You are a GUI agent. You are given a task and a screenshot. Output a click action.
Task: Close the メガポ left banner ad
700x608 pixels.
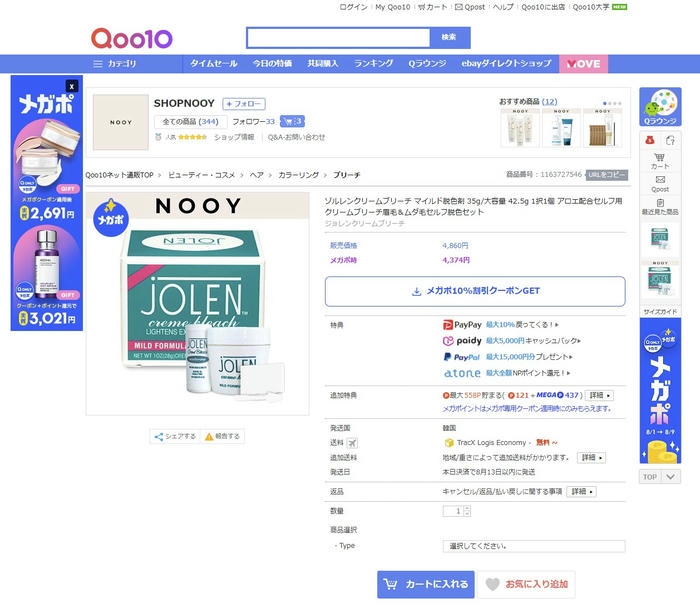(72, 86)
